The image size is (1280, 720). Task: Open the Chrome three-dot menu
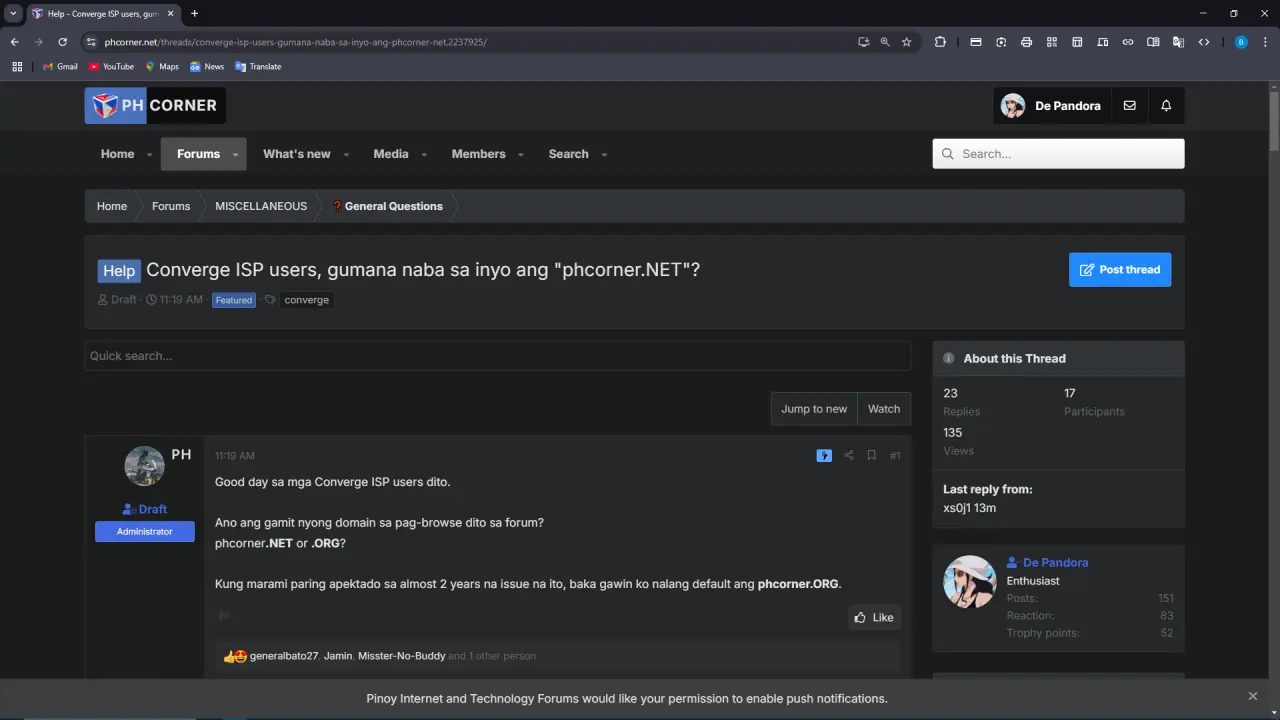1265,42
